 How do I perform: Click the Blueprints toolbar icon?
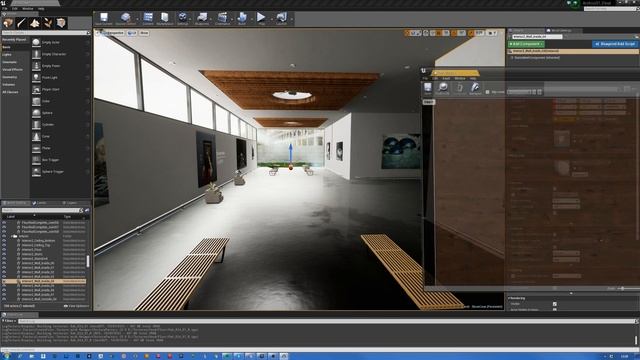[x=202, y=18]
